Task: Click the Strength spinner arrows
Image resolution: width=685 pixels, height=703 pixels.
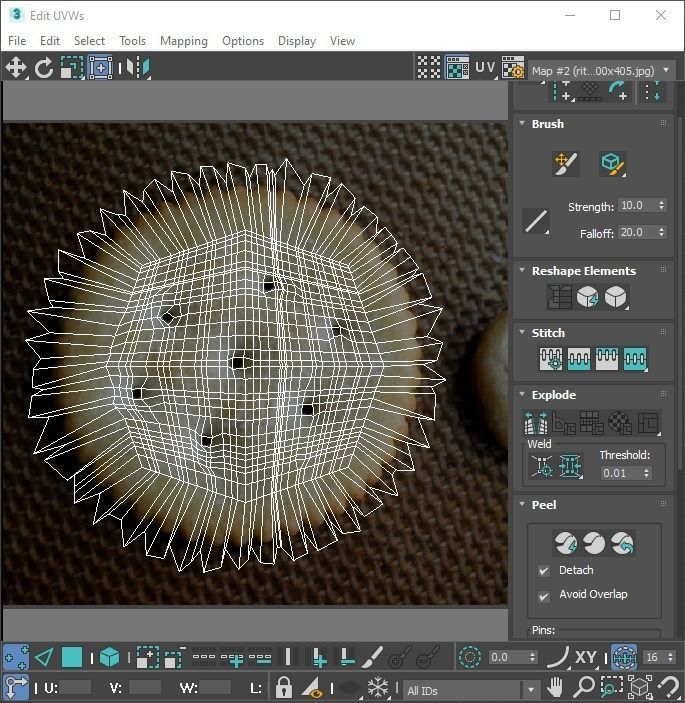Action: pyautogui.click(x=661, y=206)
